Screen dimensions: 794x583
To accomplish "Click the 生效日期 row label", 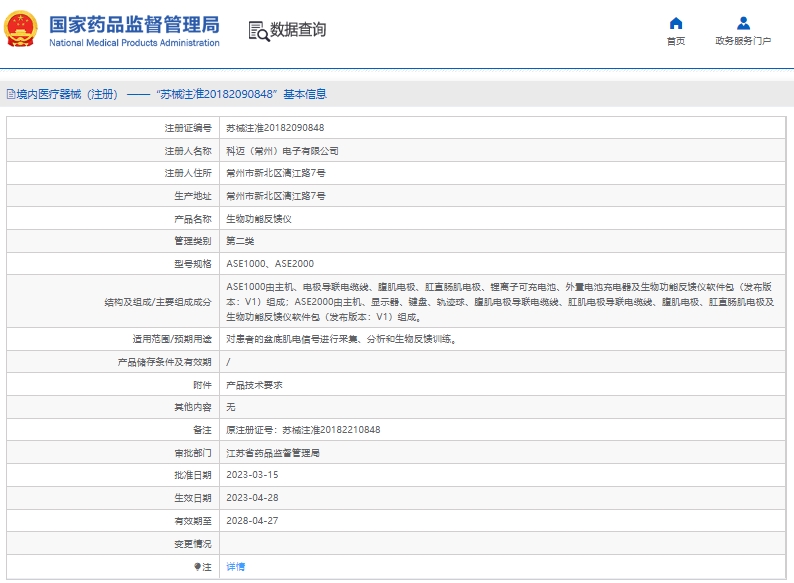I will pos(193,498).
